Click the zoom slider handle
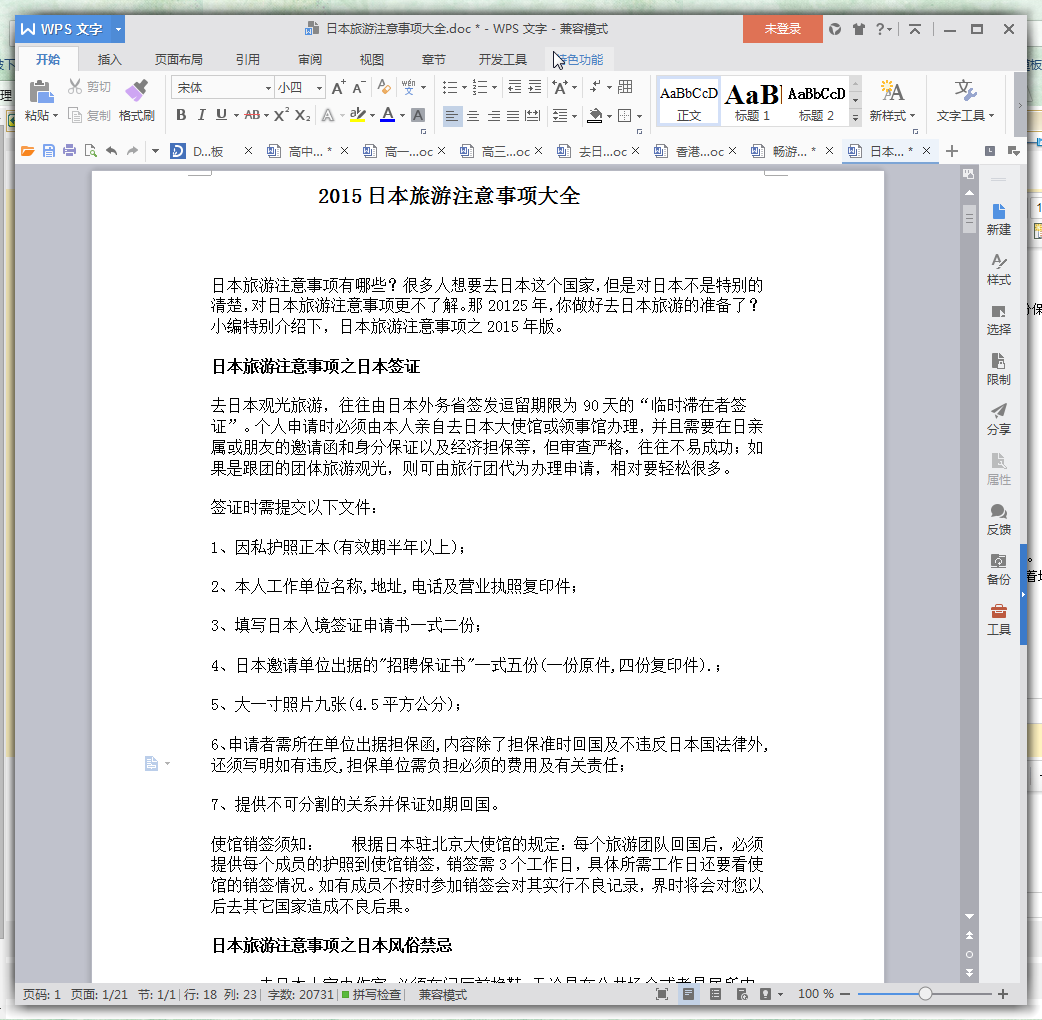The width and height of the screenshot is (1042, 1020). [925, 994]
